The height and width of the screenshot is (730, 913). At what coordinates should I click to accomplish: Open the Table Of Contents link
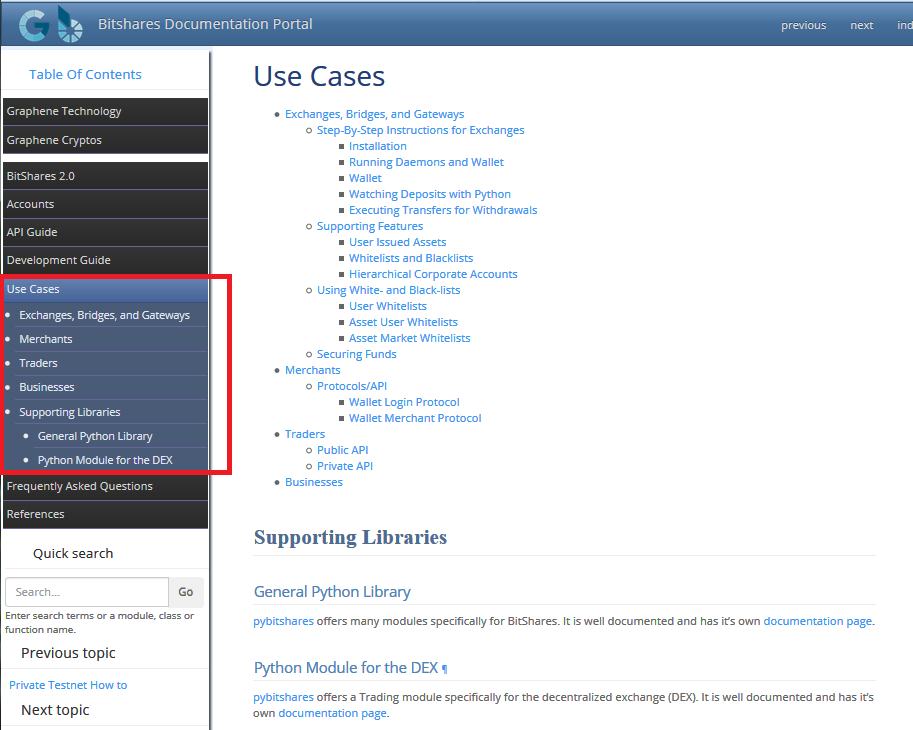point(85,75)
